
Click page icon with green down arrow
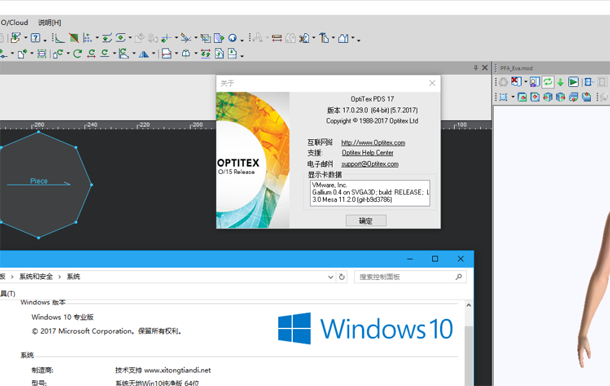(x=232, y=54)
